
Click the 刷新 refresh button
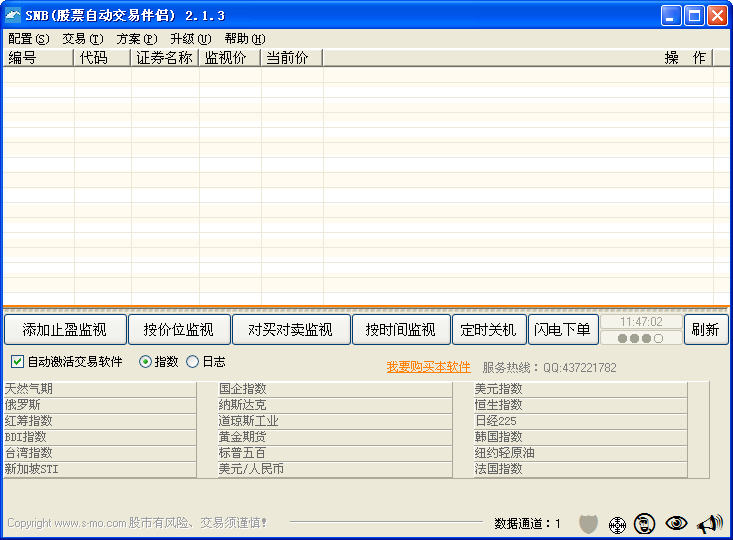click(705, 330)
